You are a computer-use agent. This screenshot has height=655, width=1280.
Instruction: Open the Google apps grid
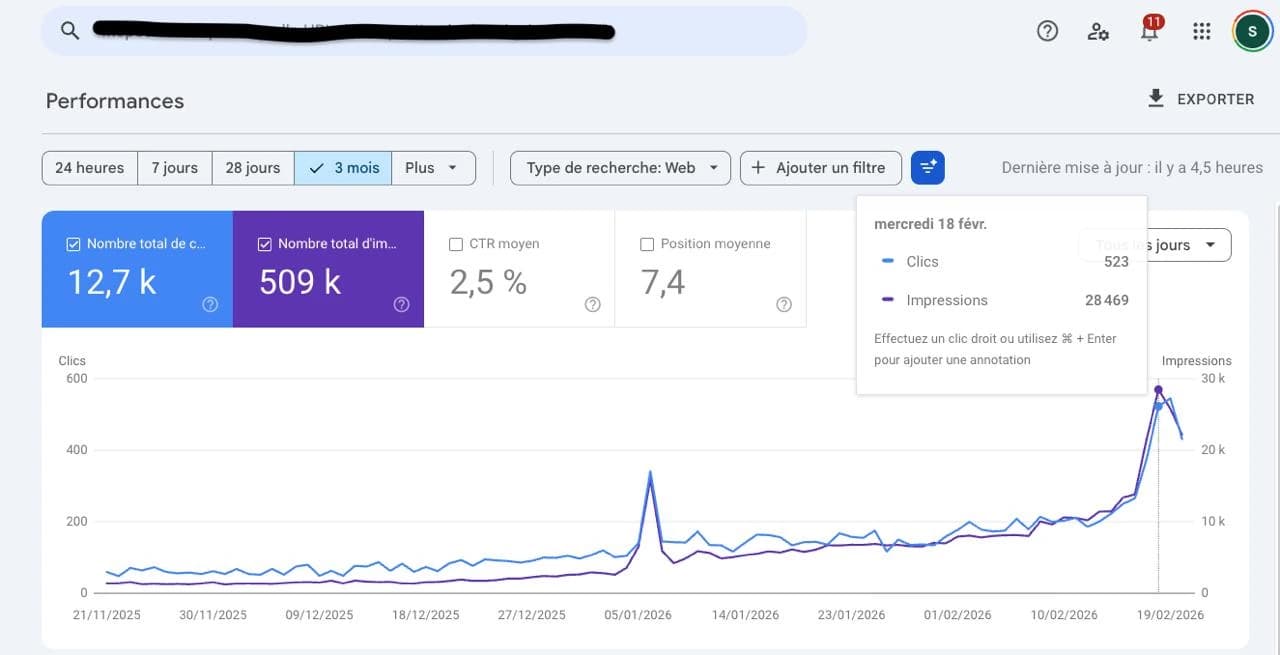tap(1201, 30)
